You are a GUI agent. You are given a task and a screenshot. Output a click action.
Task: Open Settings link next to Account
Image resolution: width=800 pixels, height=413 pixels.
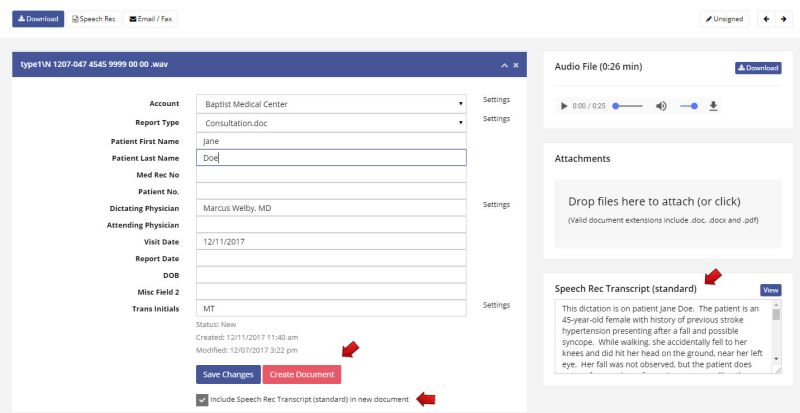496,100
